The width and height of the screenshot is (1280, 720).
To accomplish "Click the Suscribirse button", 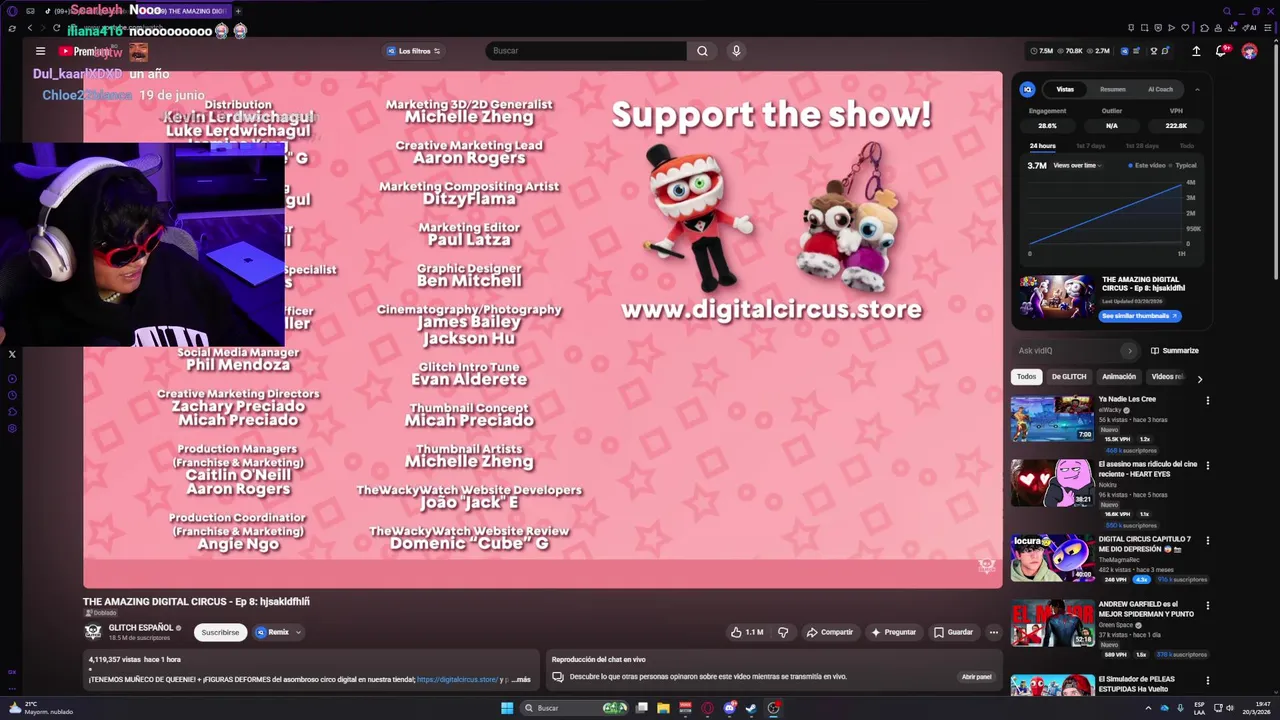I will point(220,632).
